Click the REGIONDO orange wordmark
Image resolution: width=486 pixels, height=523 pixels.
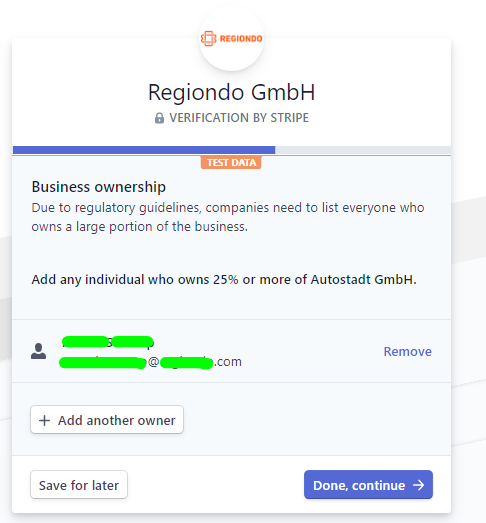click(x=241, y=39)
